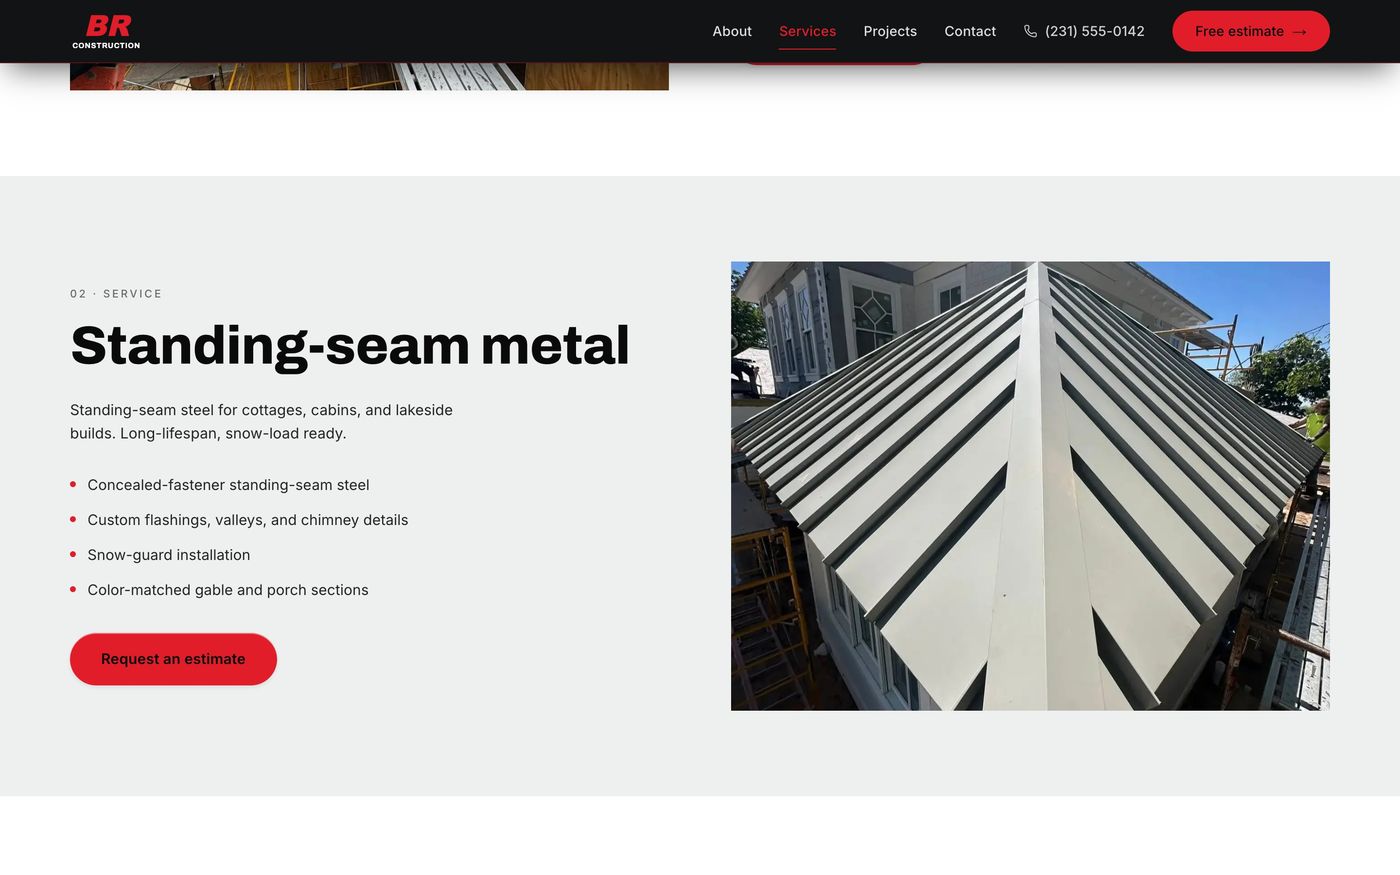Open the Projects page
The image size is (1400, 875).
[890, 31]
